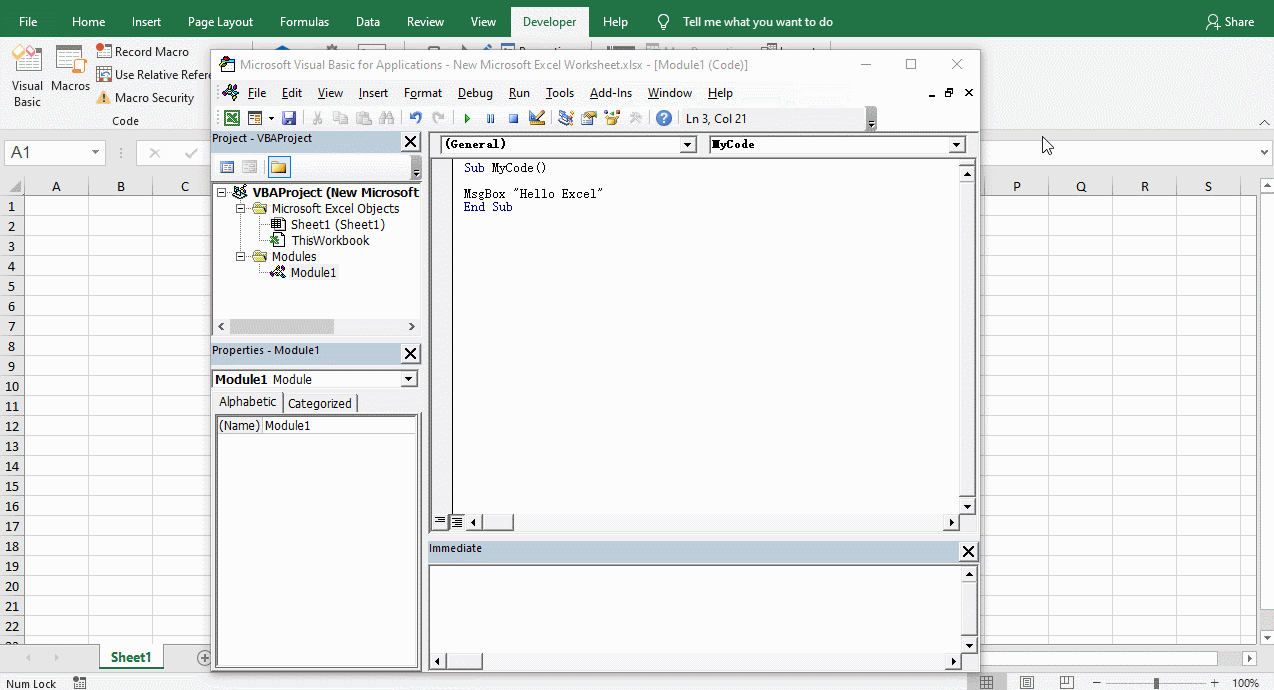1274x690 pixels.
Task: Toggle Use Relative References in Excel ribbon
Action: pyautogui.click(x=153, y=75)
